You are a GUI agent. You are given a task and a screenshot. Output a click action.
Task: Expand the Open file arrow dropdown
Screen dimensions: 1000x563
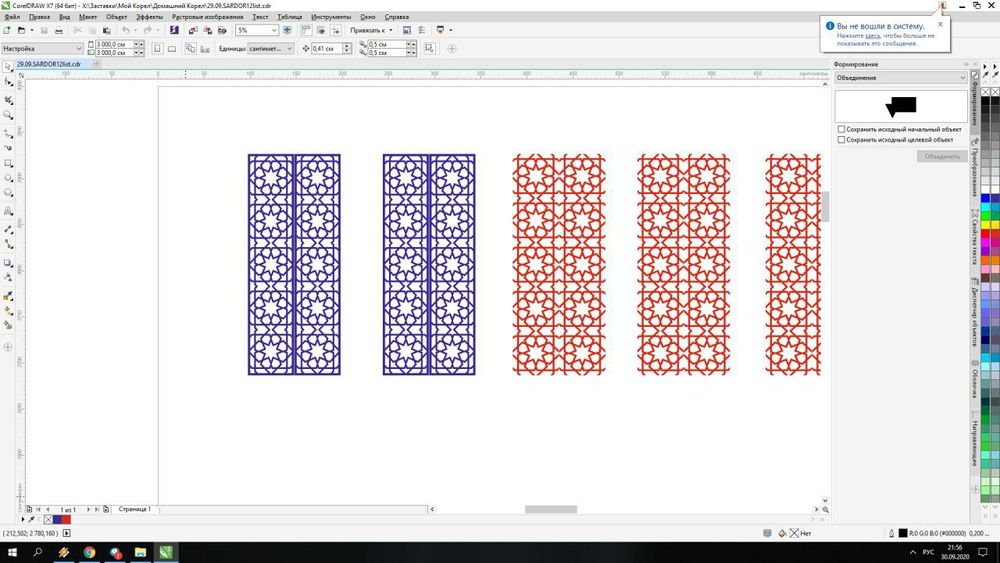pos(32,30)
